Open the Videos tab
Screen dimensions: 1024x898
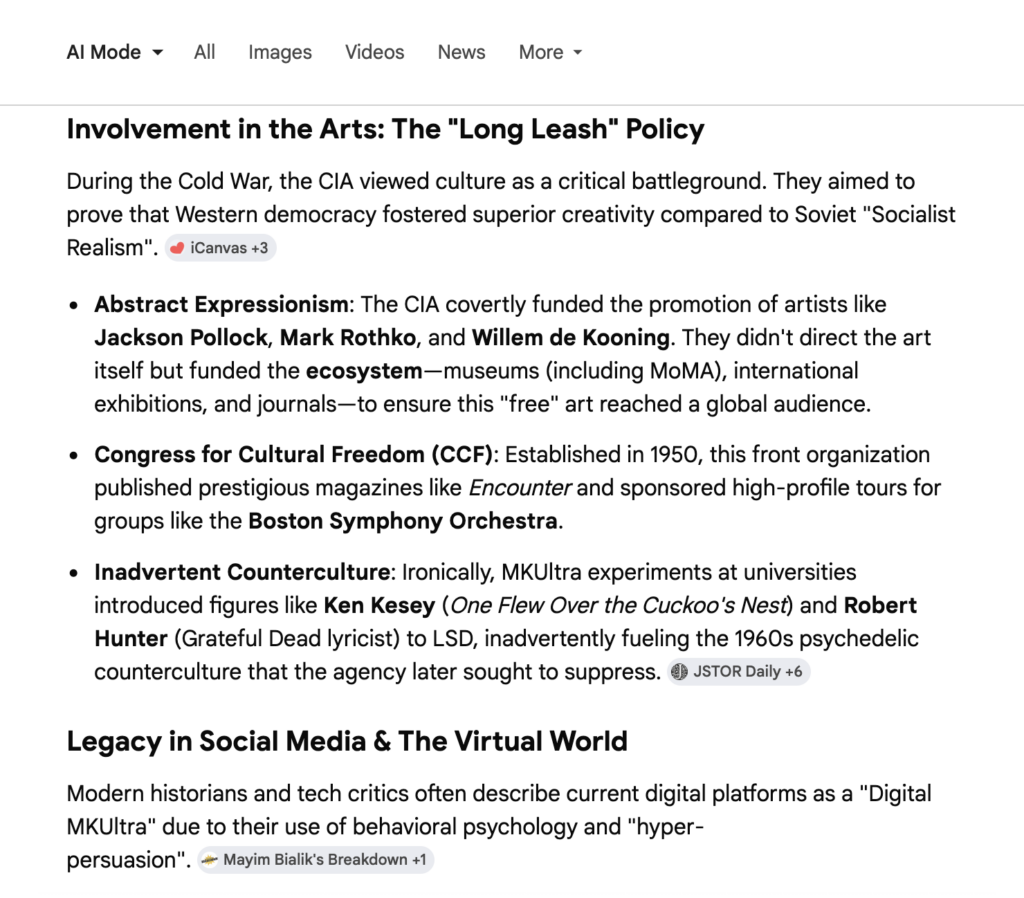pos(375,52)
